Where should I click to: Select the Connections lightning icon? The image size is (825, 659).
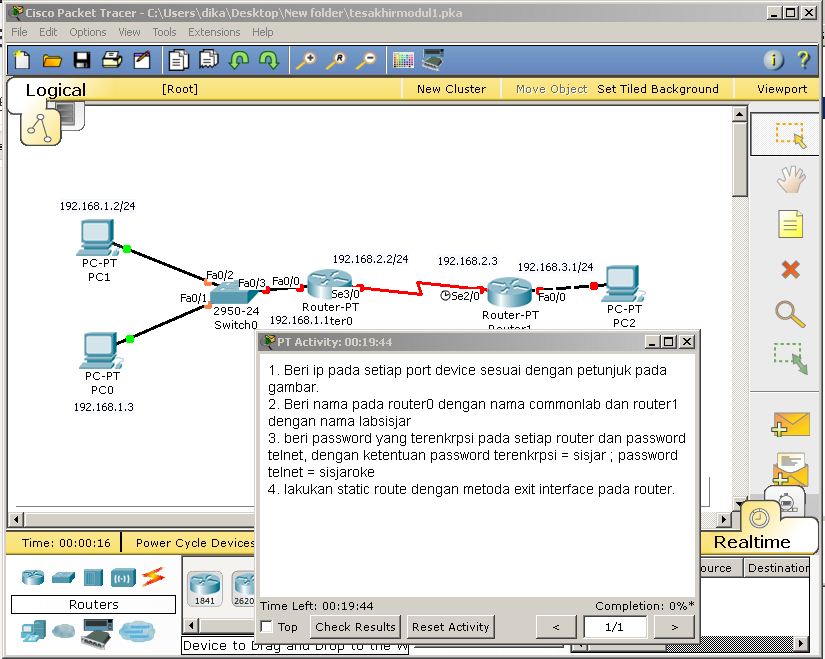[153, 577]
